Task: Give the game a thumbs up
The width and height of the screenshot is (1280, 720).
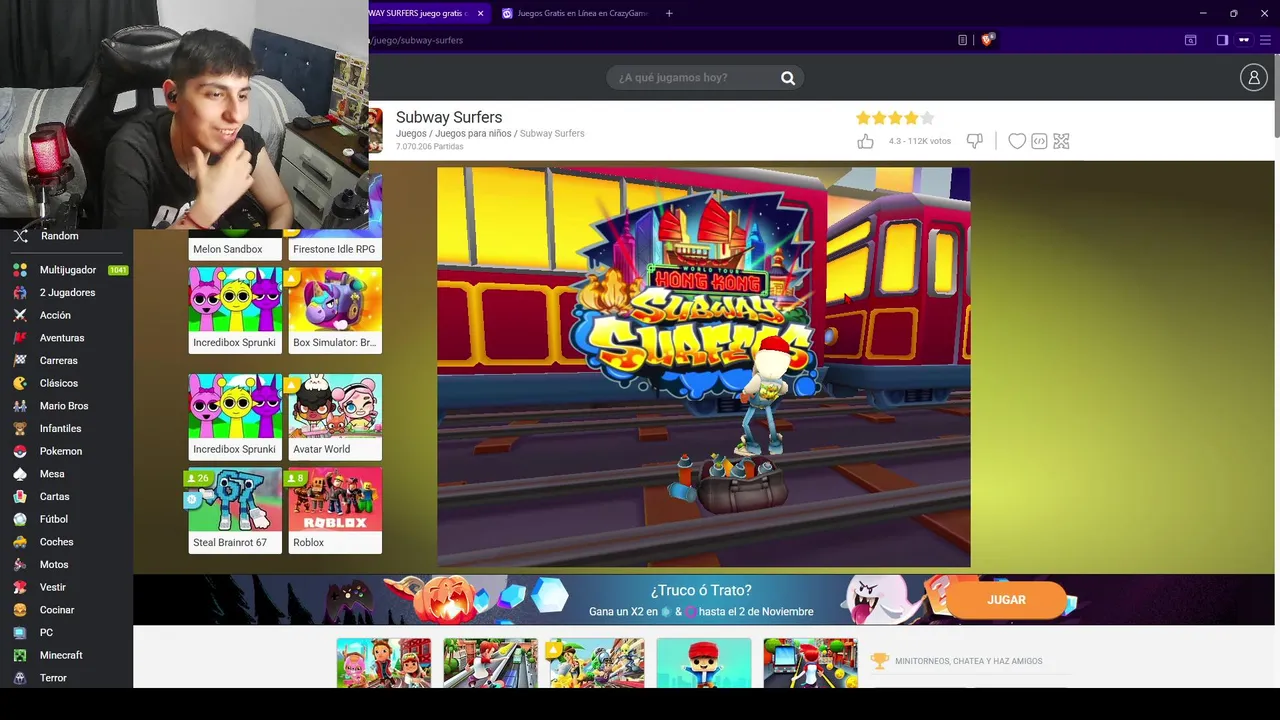Action: tap(866, 141)
